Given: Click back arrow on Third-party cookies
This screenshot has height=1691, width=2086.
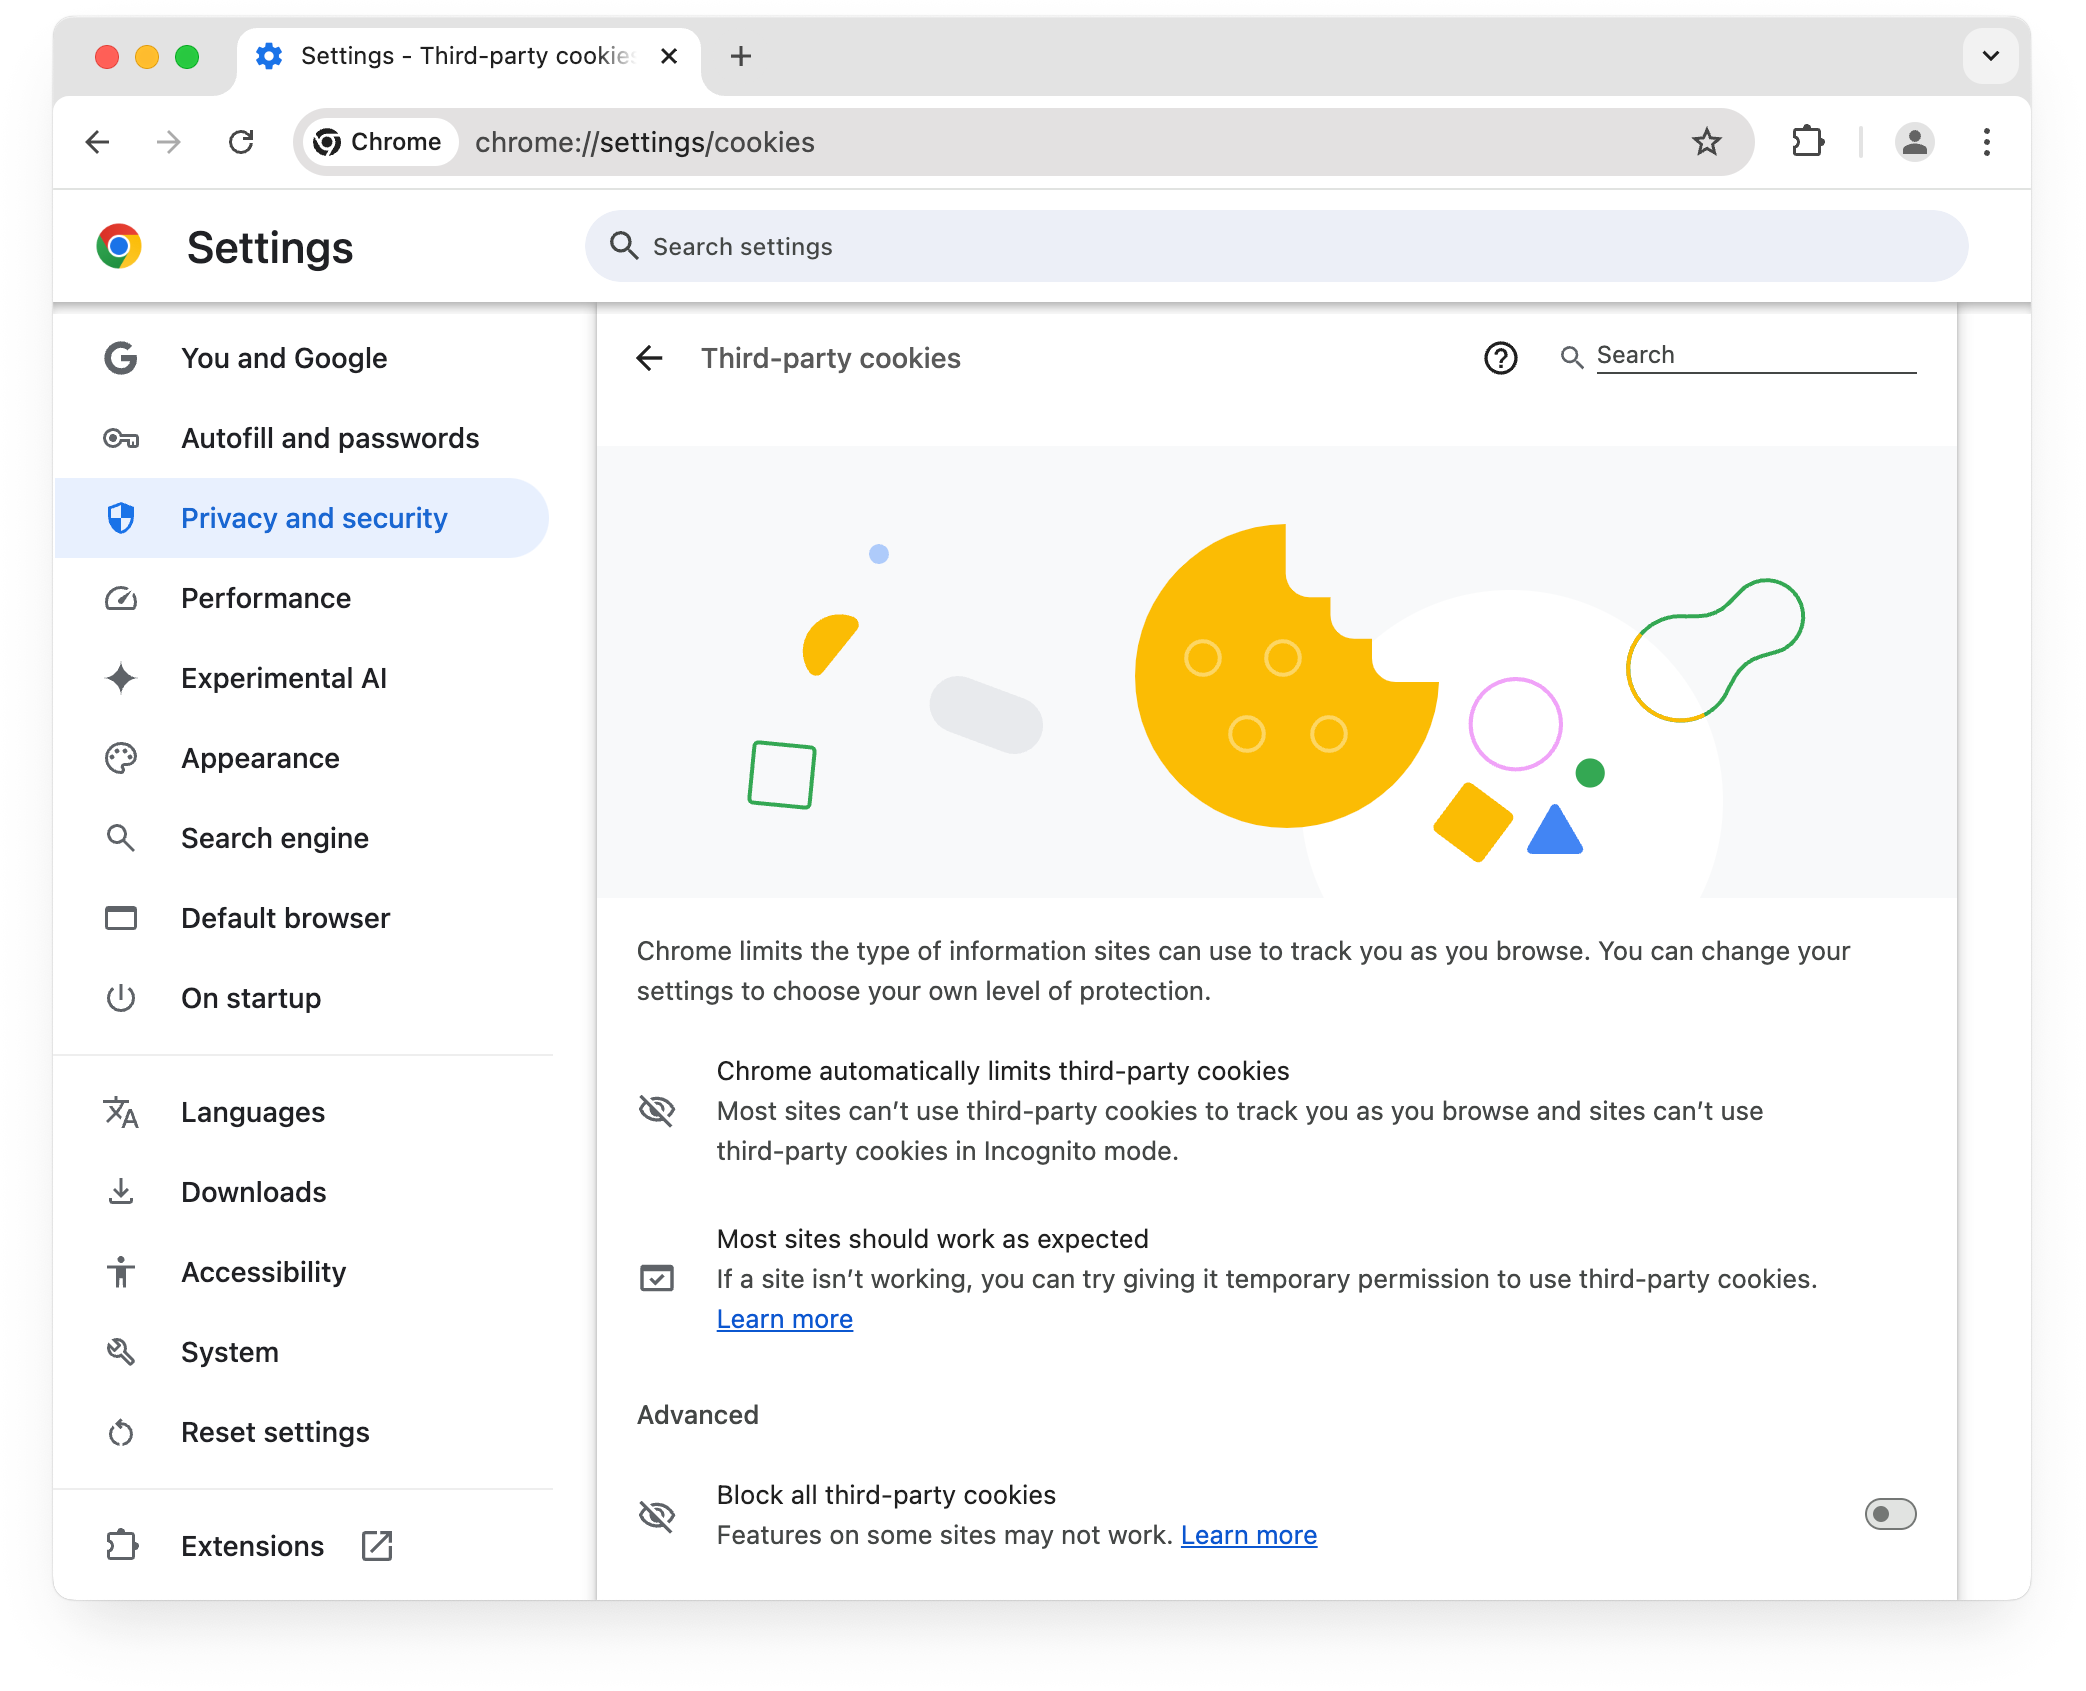Looking at the screenshot, I should point(652,359).
